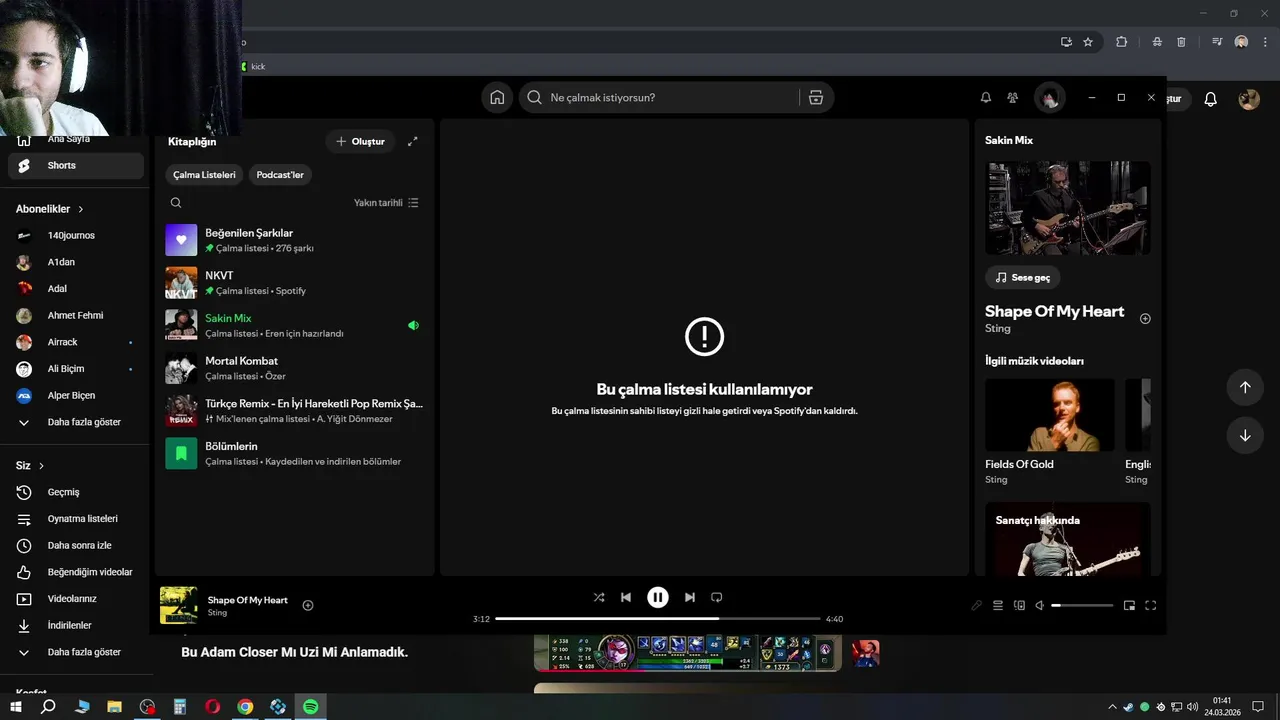Open YouTube Shorts in sidebar
This screenshot has width=1280, height=720.
76,166
